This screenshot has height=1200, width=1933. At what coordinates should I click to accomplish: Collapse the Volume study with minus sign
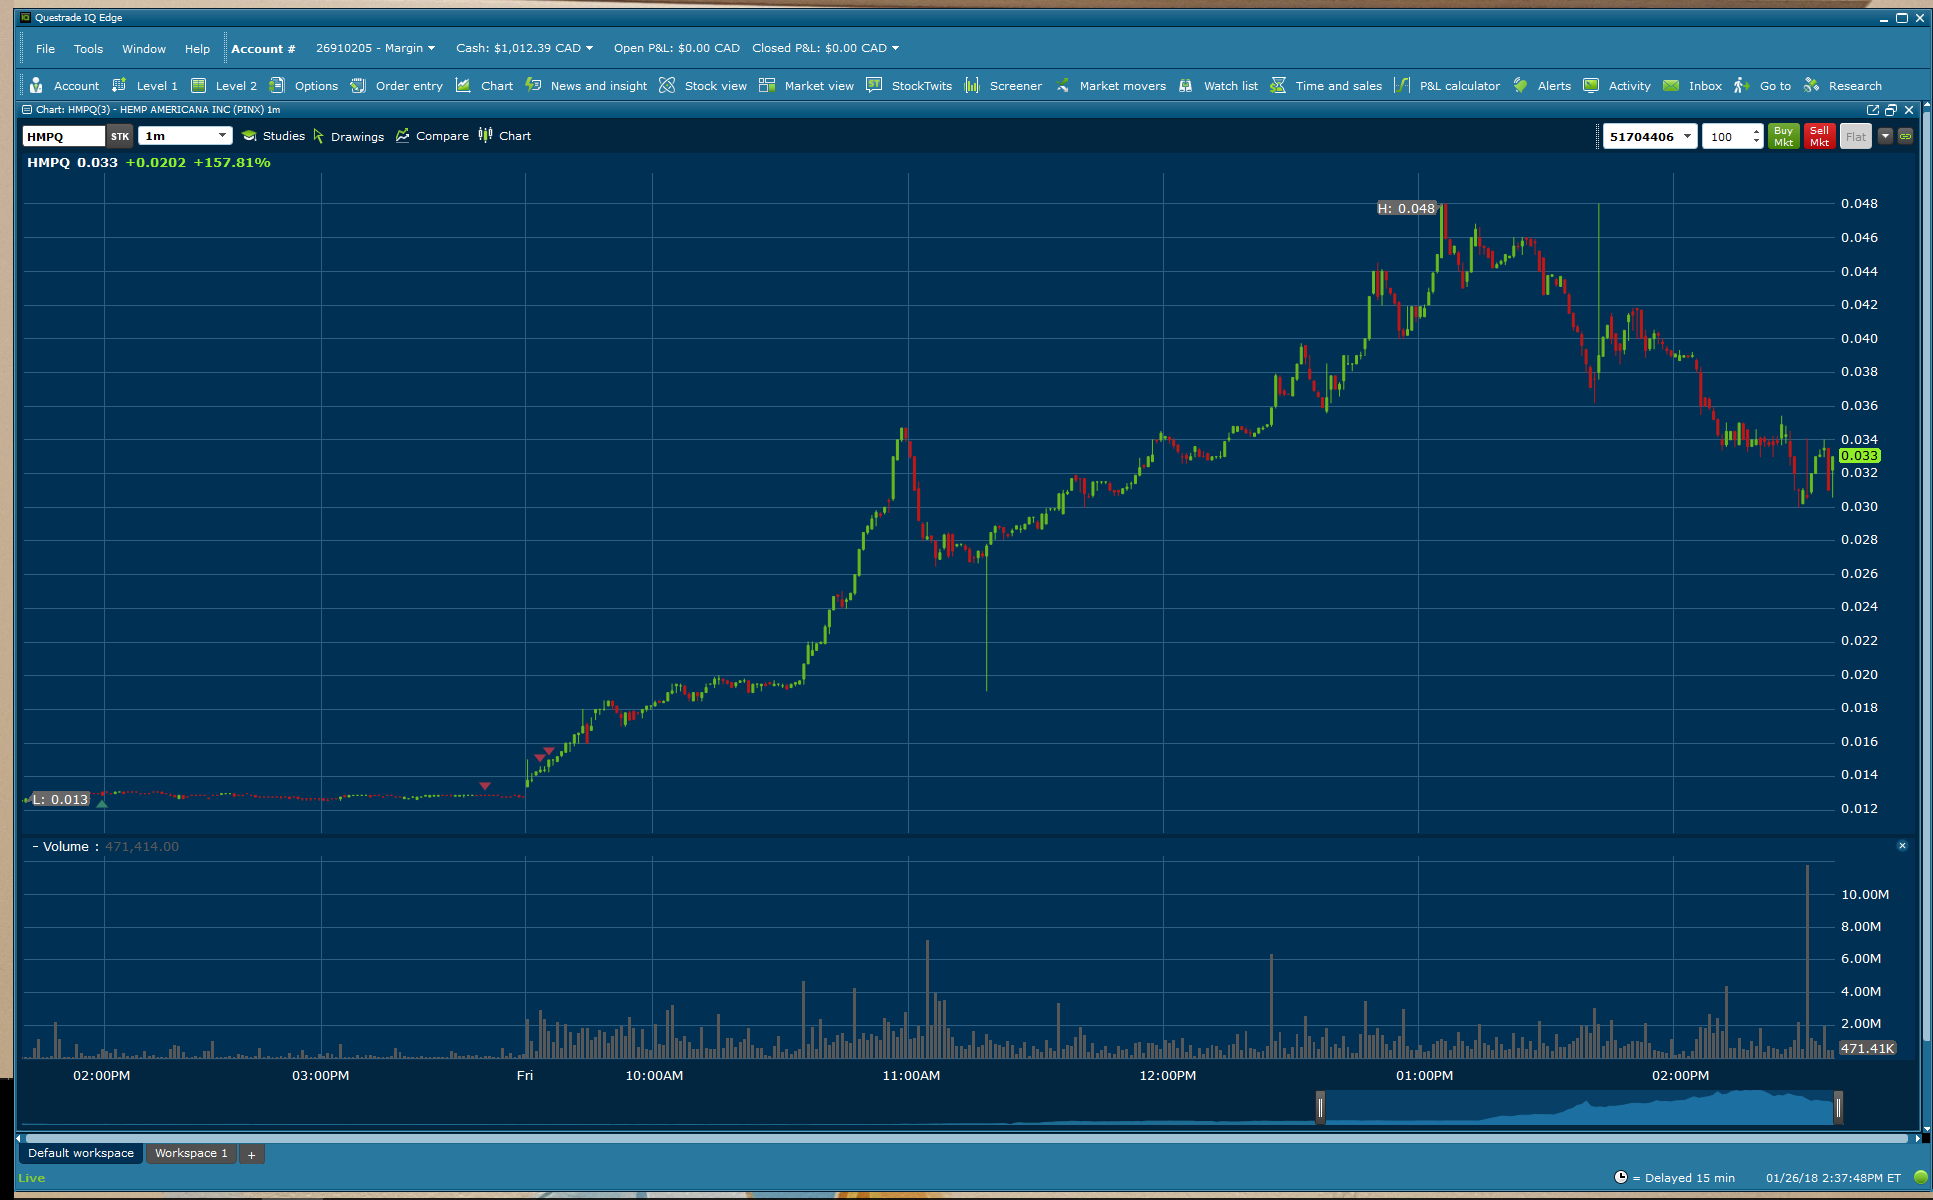tap(35, 847)
